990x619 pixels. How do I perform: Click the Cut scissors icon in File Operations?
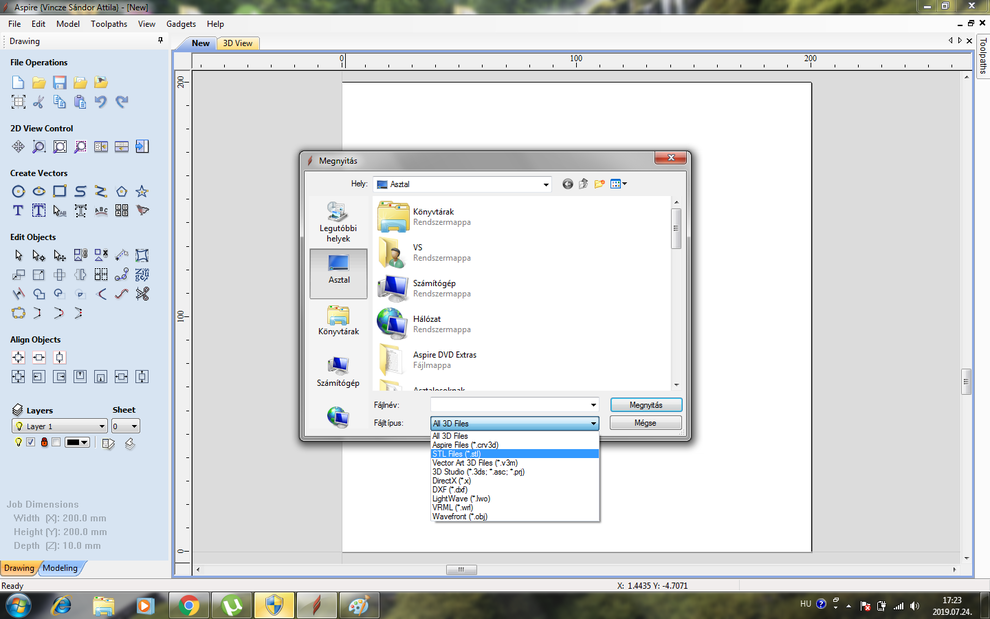click(x=39, y=102)
